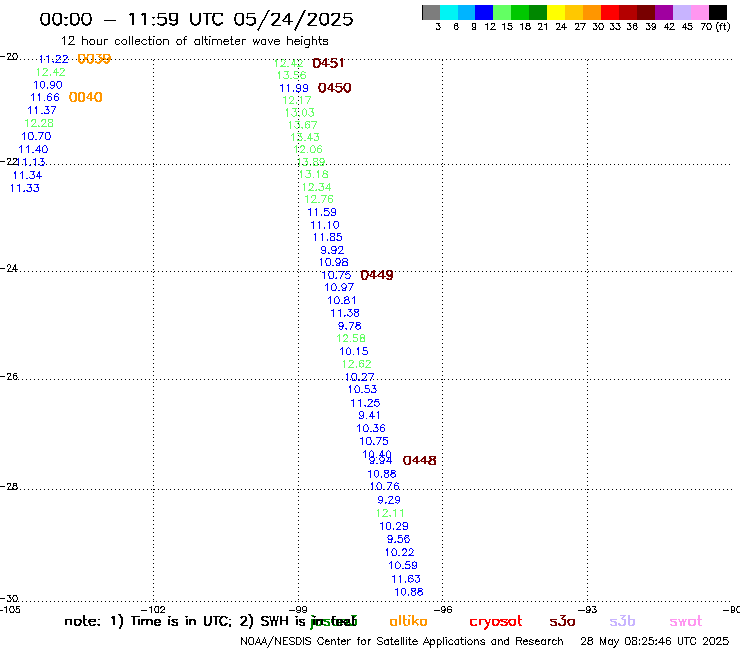Click the pink swot legend label
740x650 pixels.
coord(686,621)
